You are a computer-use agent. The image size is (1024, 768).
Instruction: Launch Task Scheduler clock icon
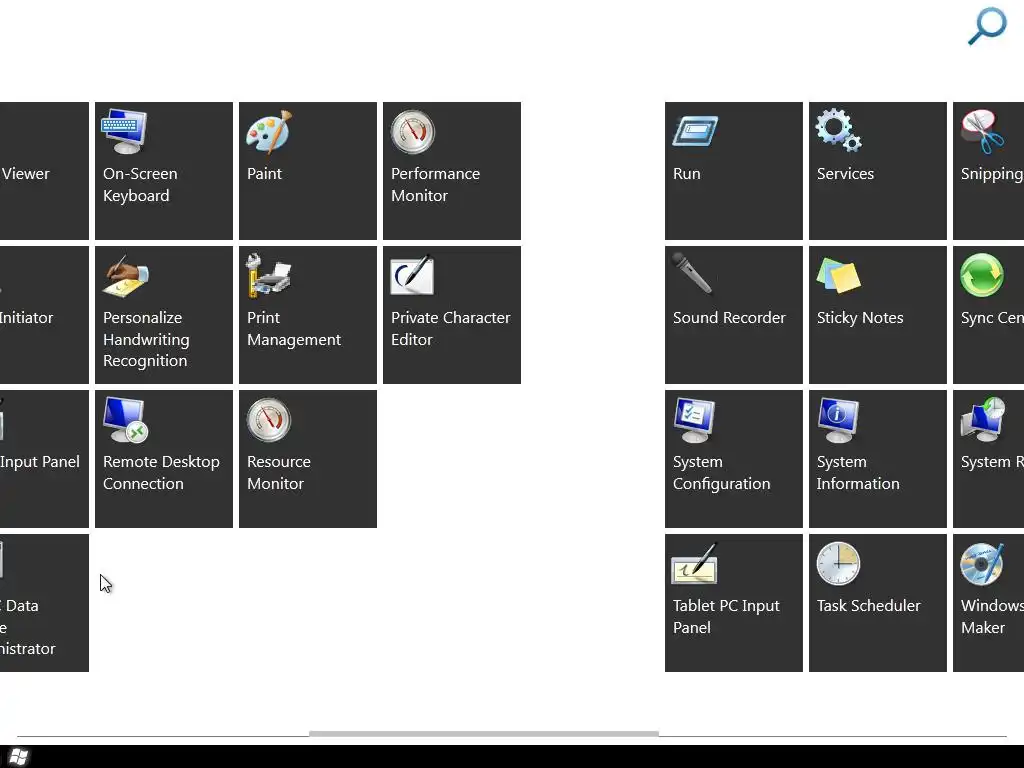(839, 563)
